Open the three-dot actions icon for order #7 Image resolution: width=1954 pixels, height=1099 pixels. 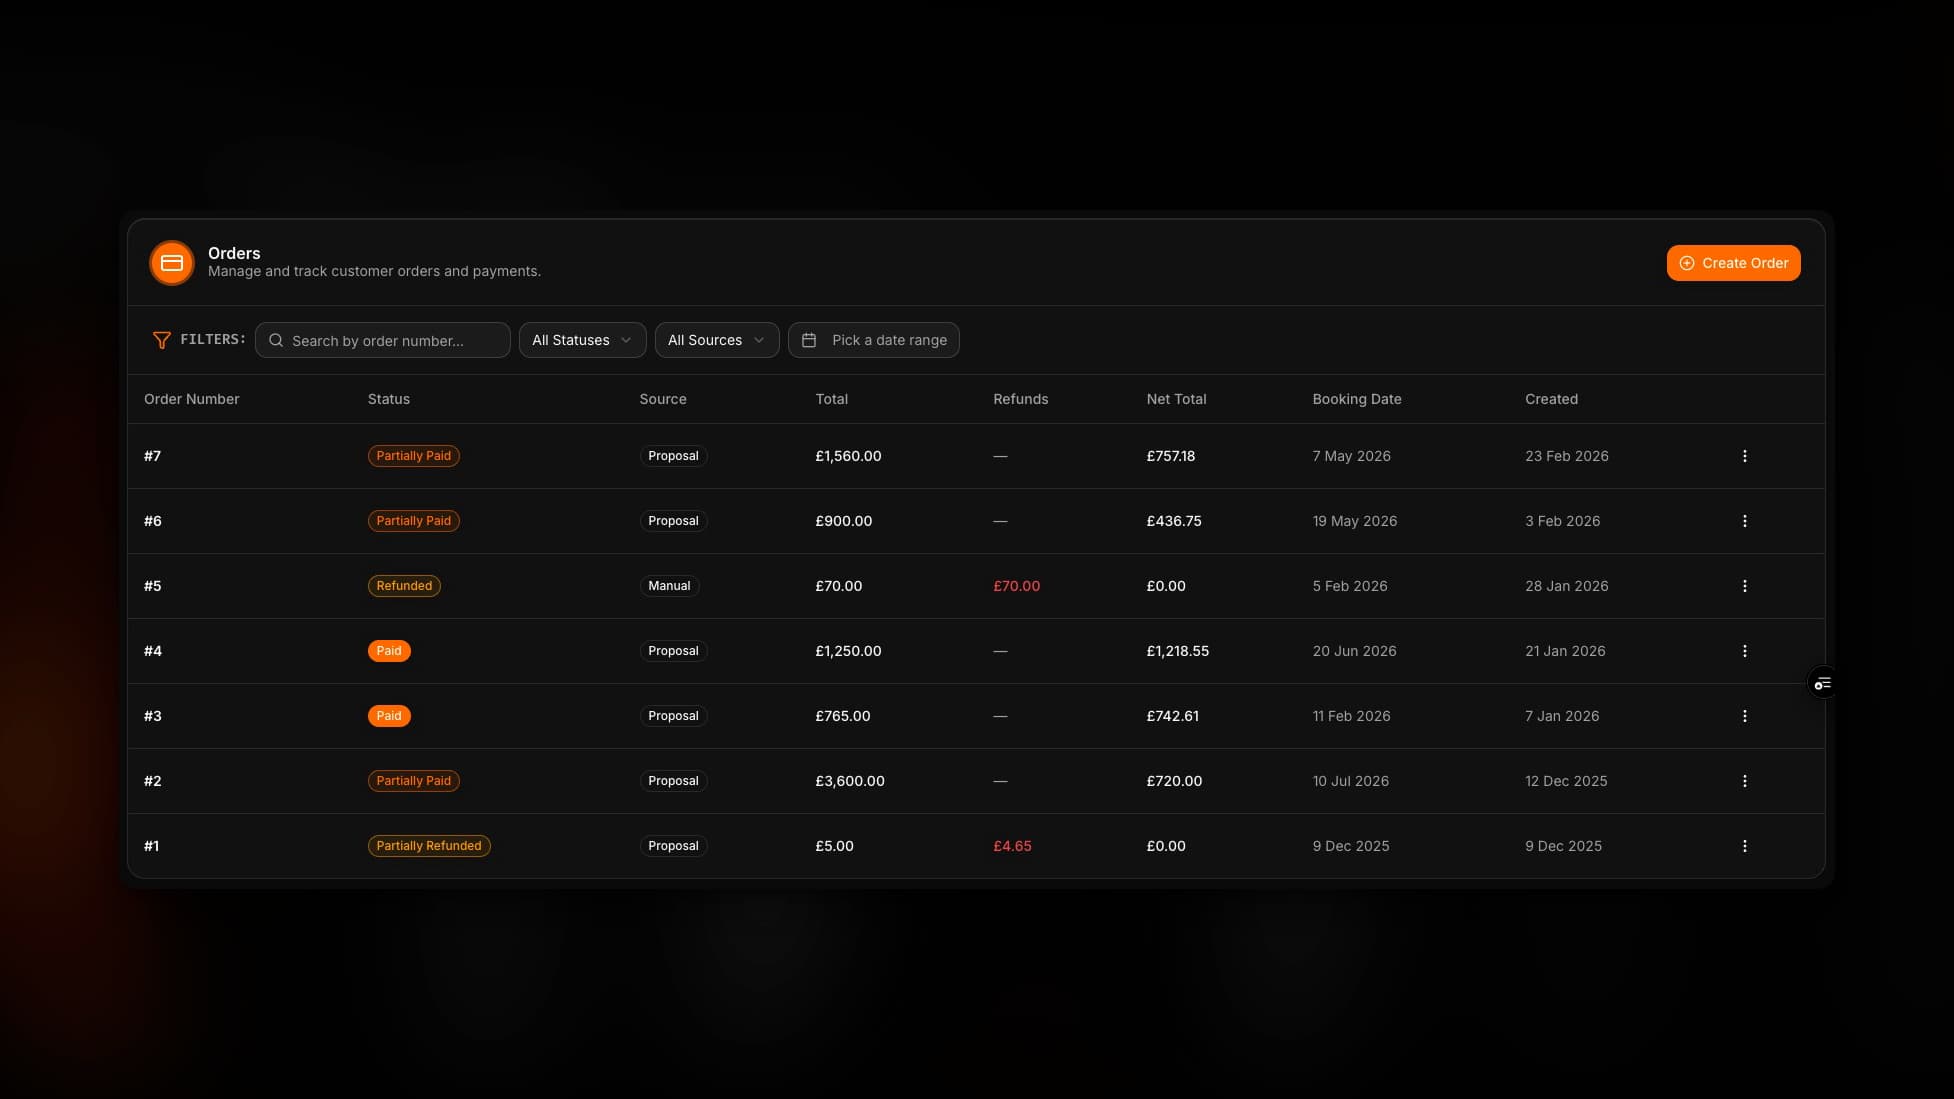pyautogui.click(x=1744, y=455)
